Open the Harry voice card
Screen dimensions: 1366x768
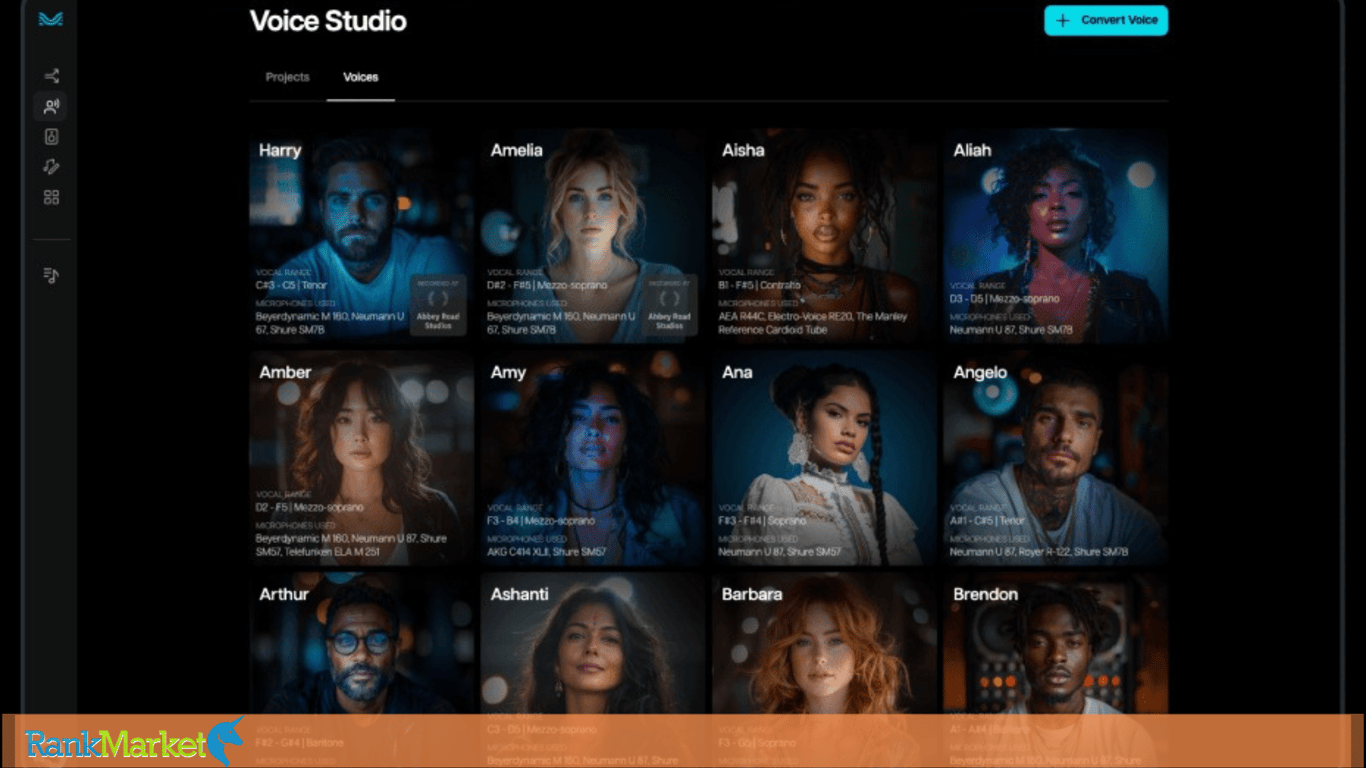(x=361, y=236)
